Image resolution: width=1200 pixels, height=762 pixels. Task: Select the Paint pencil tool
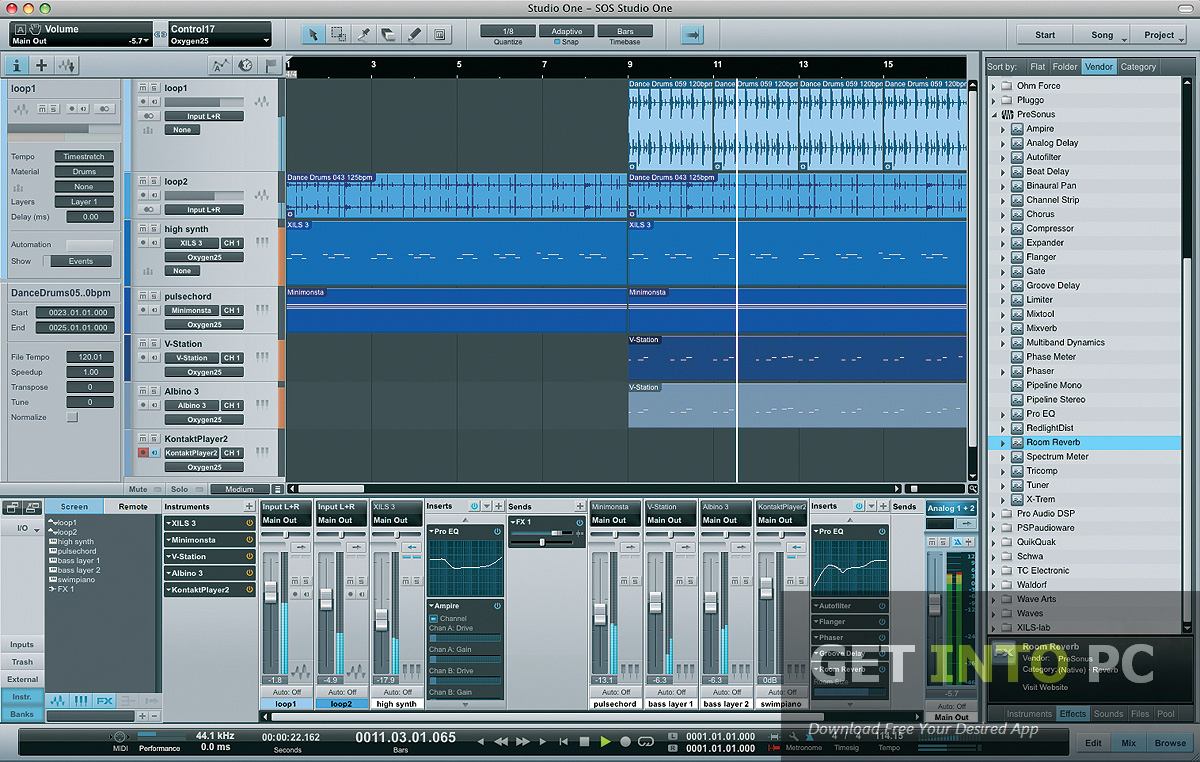pos(414,34)
